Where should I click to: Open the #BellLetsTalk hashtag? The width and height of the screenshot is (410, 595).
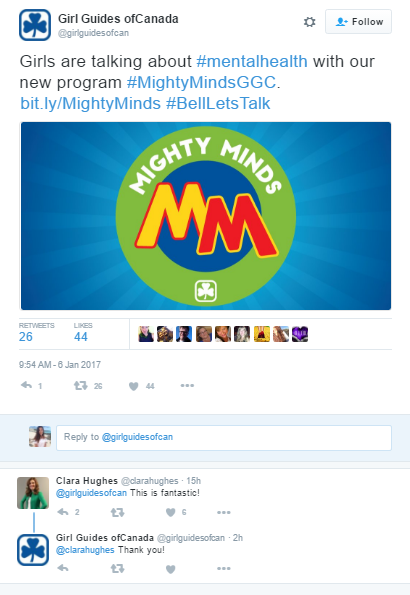(x=218, y=103)
